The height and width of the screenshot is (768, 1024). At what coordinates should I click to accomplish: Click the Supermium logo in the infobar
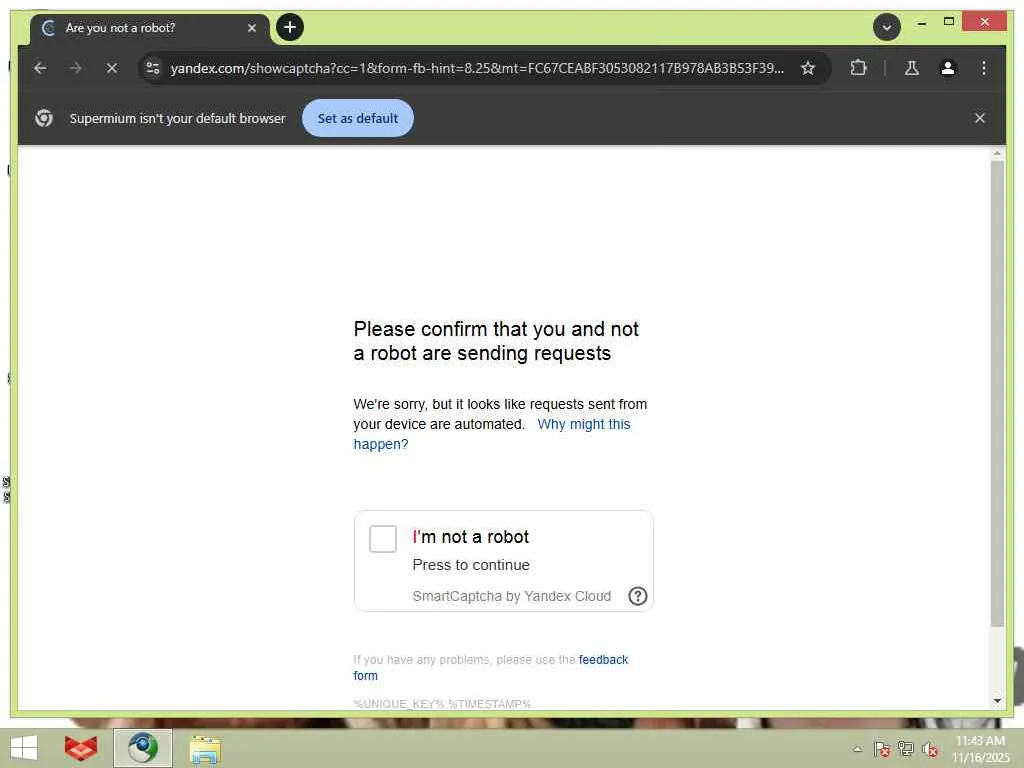tap(44, 118)
